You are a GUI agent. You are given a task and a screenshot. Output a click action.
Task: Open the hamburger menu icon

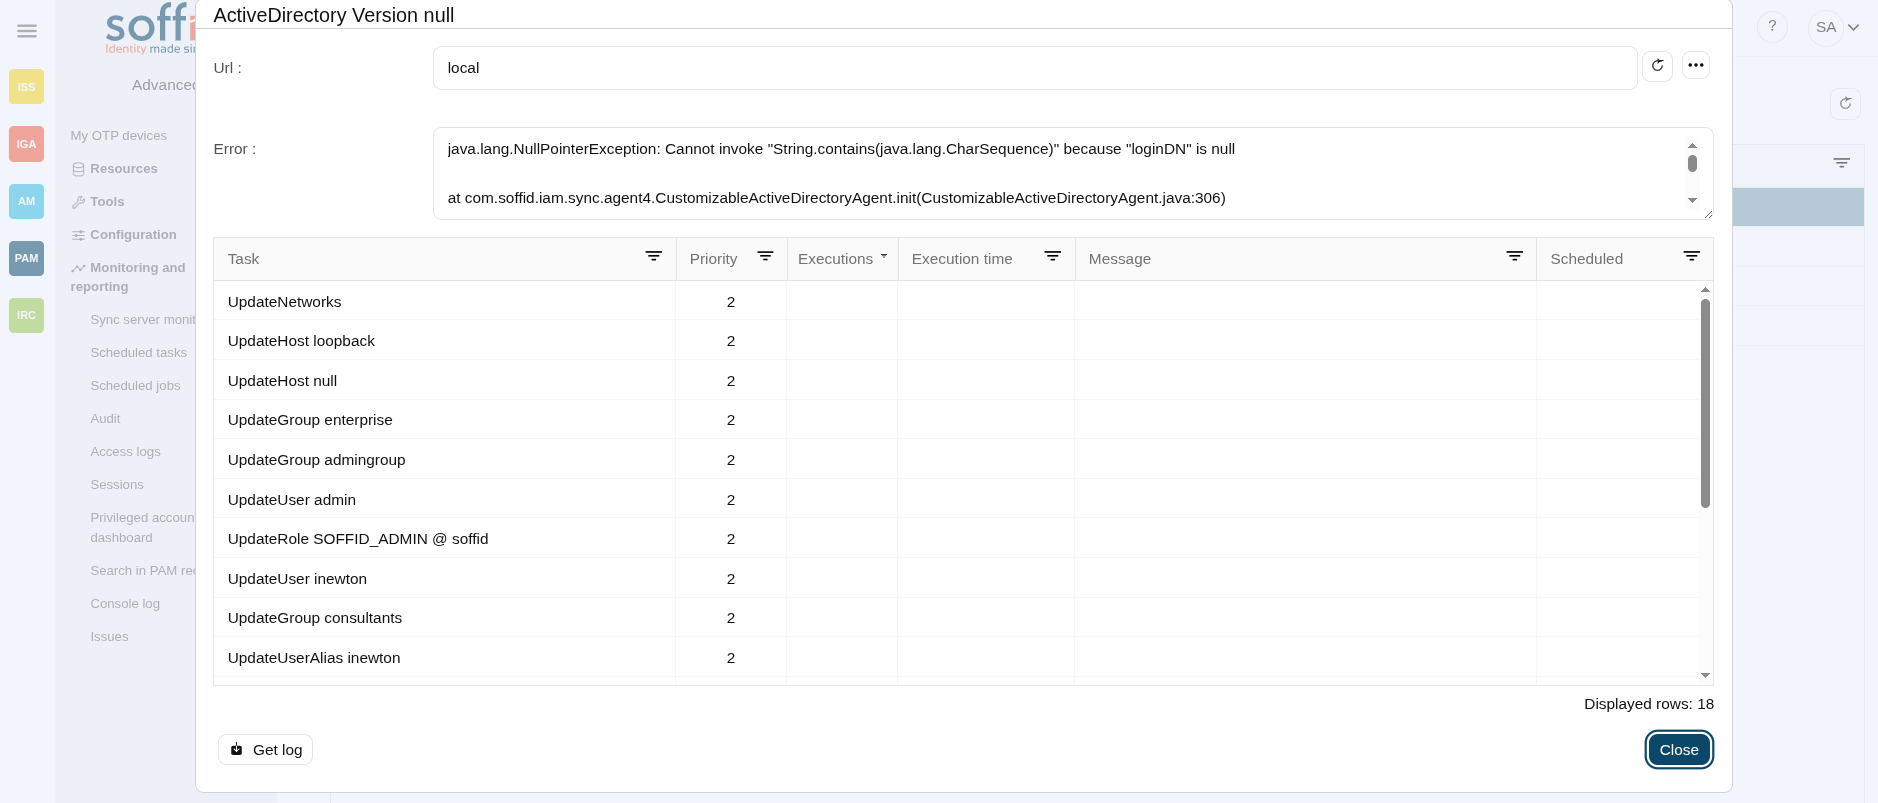pos(27,31)
